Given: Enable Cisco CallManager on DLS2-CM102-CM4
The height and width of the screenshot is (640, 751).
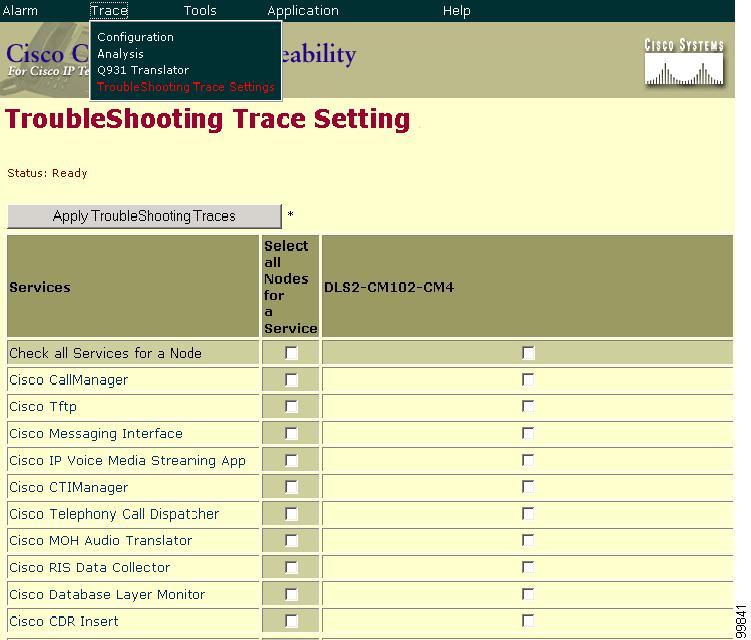Looking at the screenshot, I should pyautogui.click(x=528, y=380).
